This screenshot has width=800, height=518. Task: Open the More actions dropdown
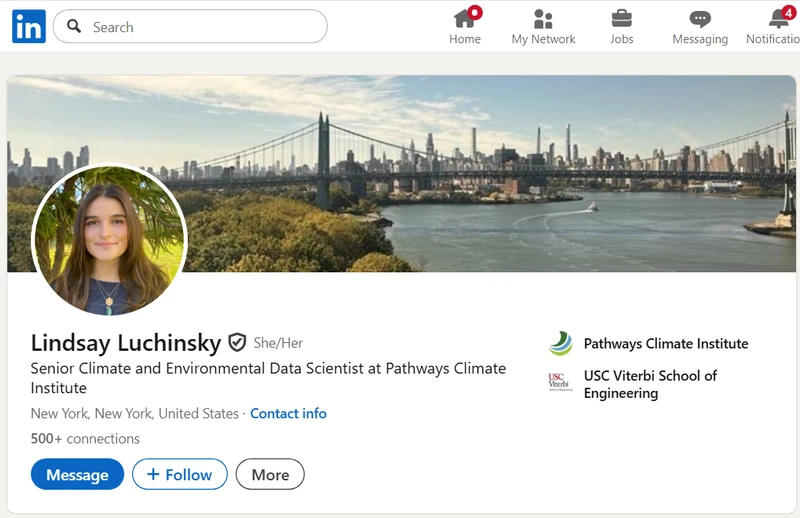(x=270, y=474)
